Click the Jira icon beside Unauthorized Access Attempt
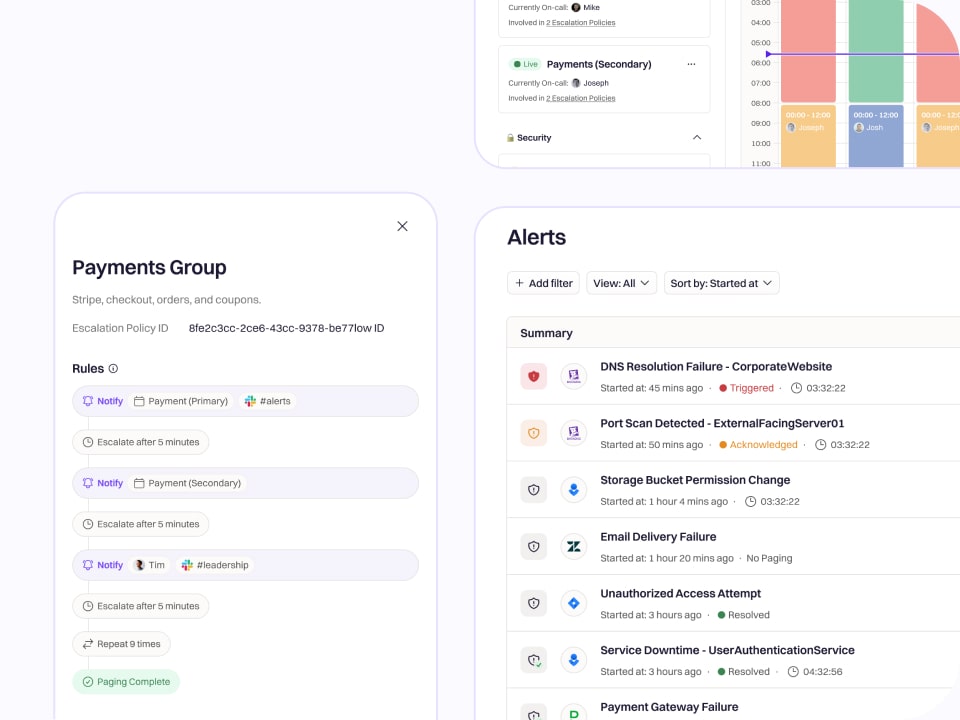The image size is (960, 720). click(573, 603)
